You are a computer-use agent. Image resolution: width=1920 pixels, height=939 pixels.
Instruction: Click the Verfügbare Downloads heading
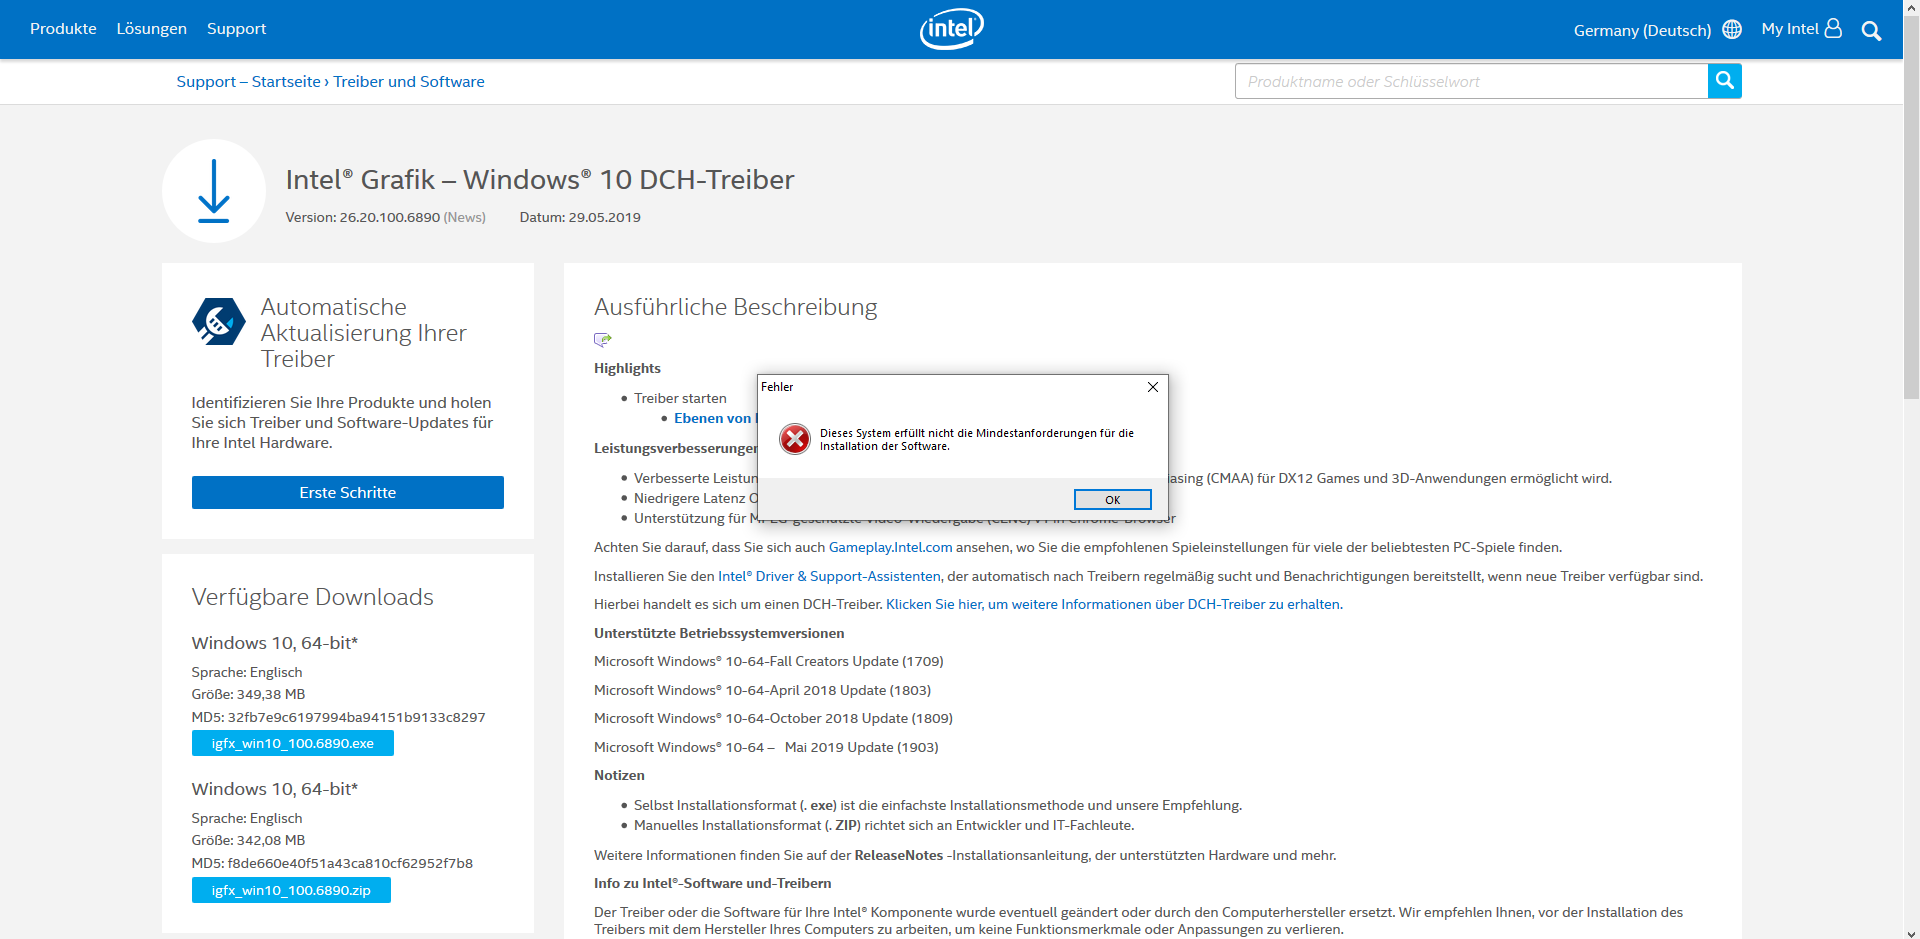(312, 597)
